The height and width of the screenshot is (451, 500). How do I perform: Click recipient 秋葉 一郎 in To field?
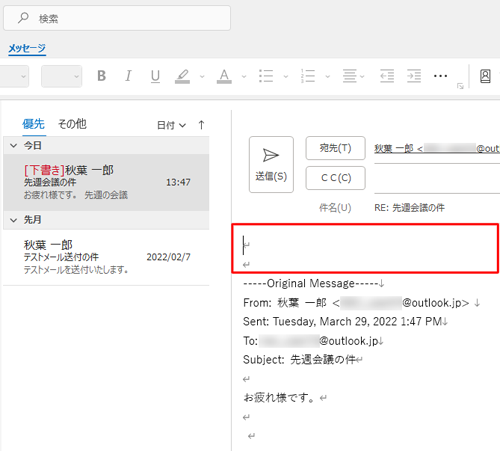coord(437,148)
